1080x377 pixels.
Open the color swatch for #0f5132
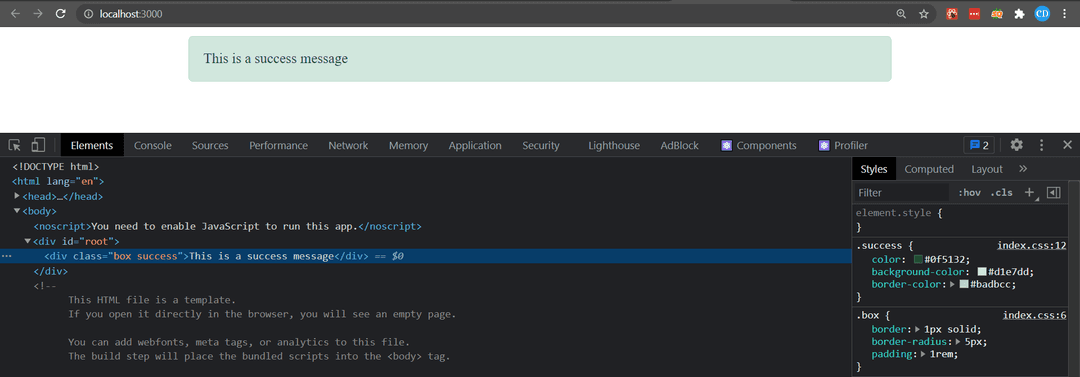point(918,260)
